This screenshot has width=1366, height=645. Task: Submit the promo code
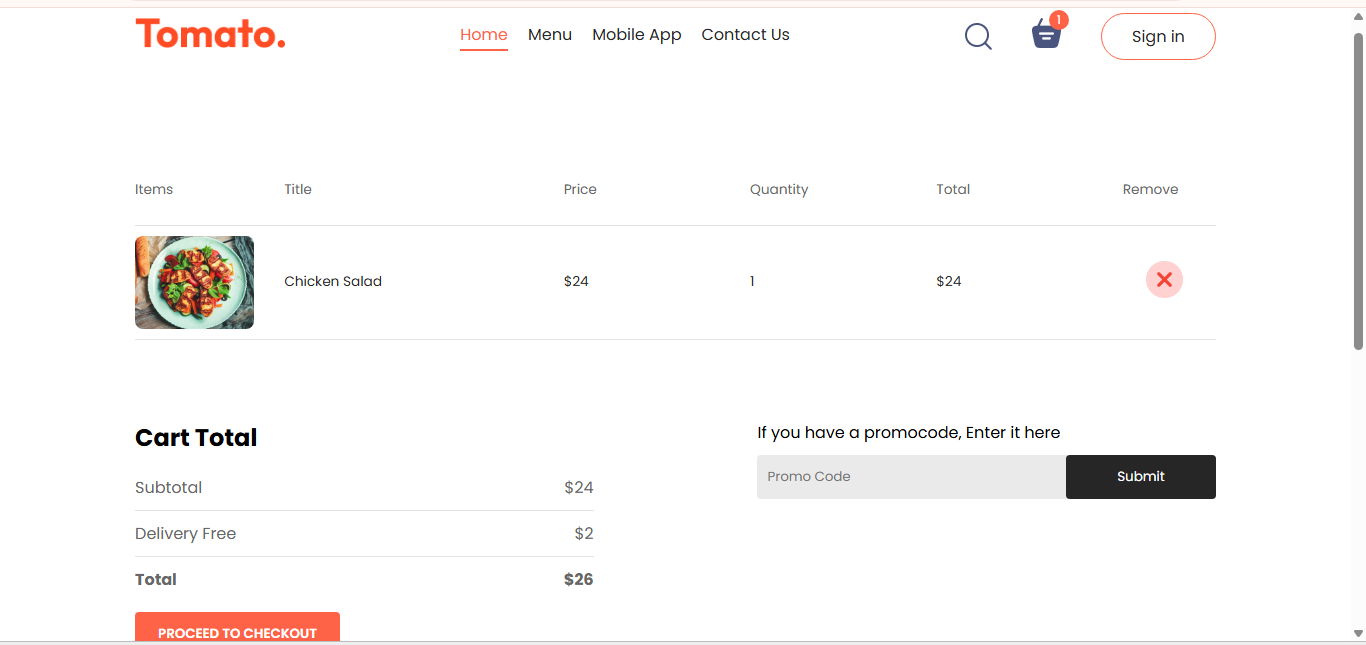pos(1140,477)
